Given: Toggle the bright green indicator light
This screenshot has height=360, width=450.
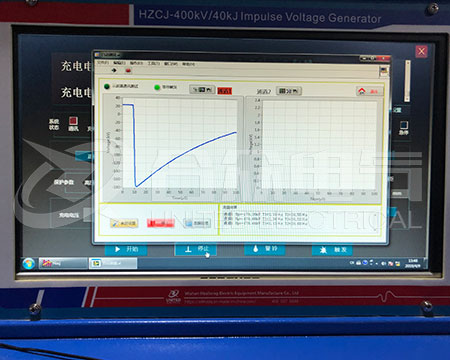Looking at the screenshot, I should [x=157, y=87].
